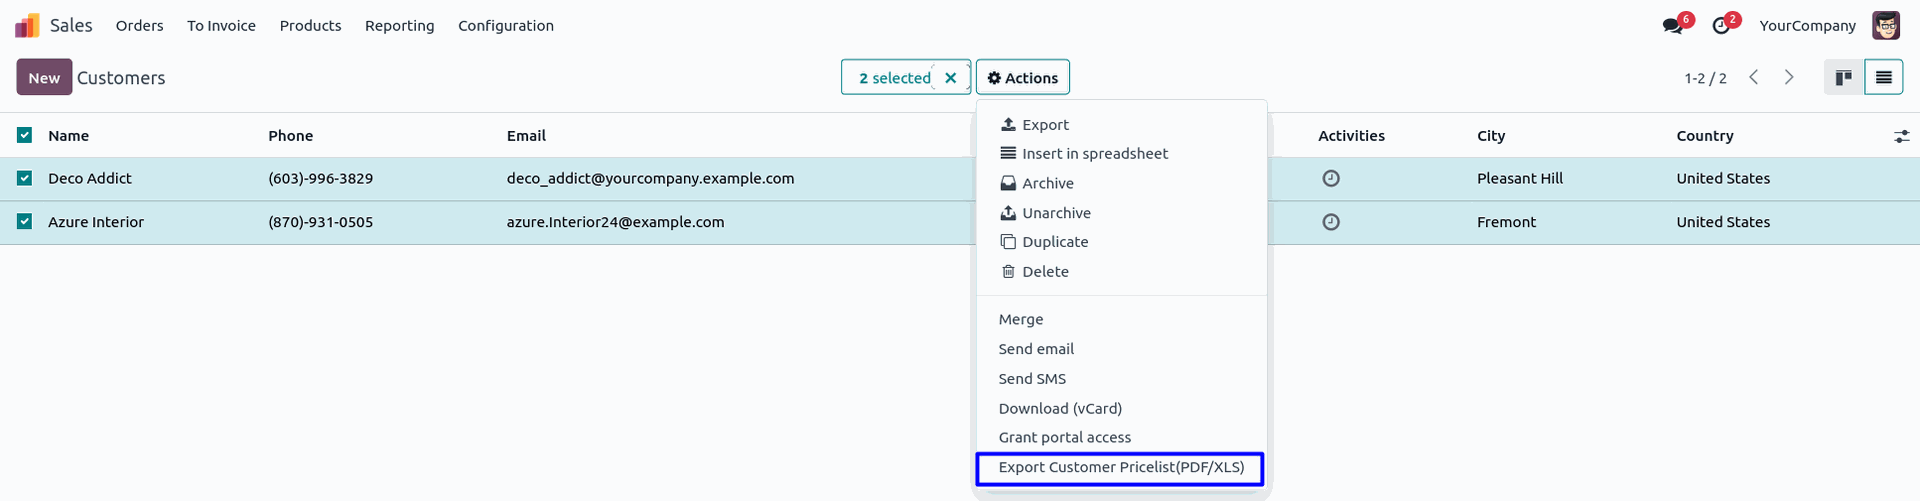Collapse the Actions dropdown

tap(1022, 78)
